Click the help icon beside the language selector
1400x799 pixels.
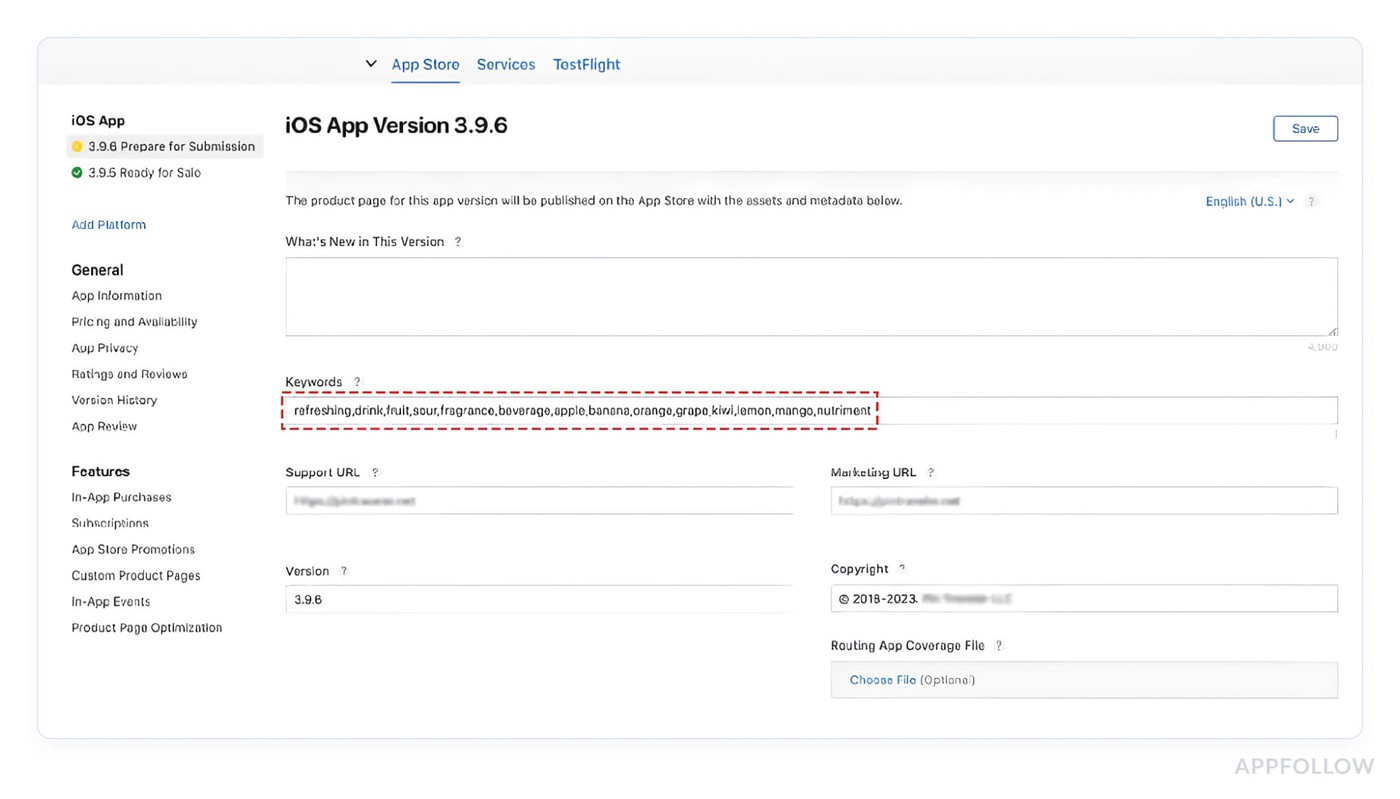tap(1311, 201)
